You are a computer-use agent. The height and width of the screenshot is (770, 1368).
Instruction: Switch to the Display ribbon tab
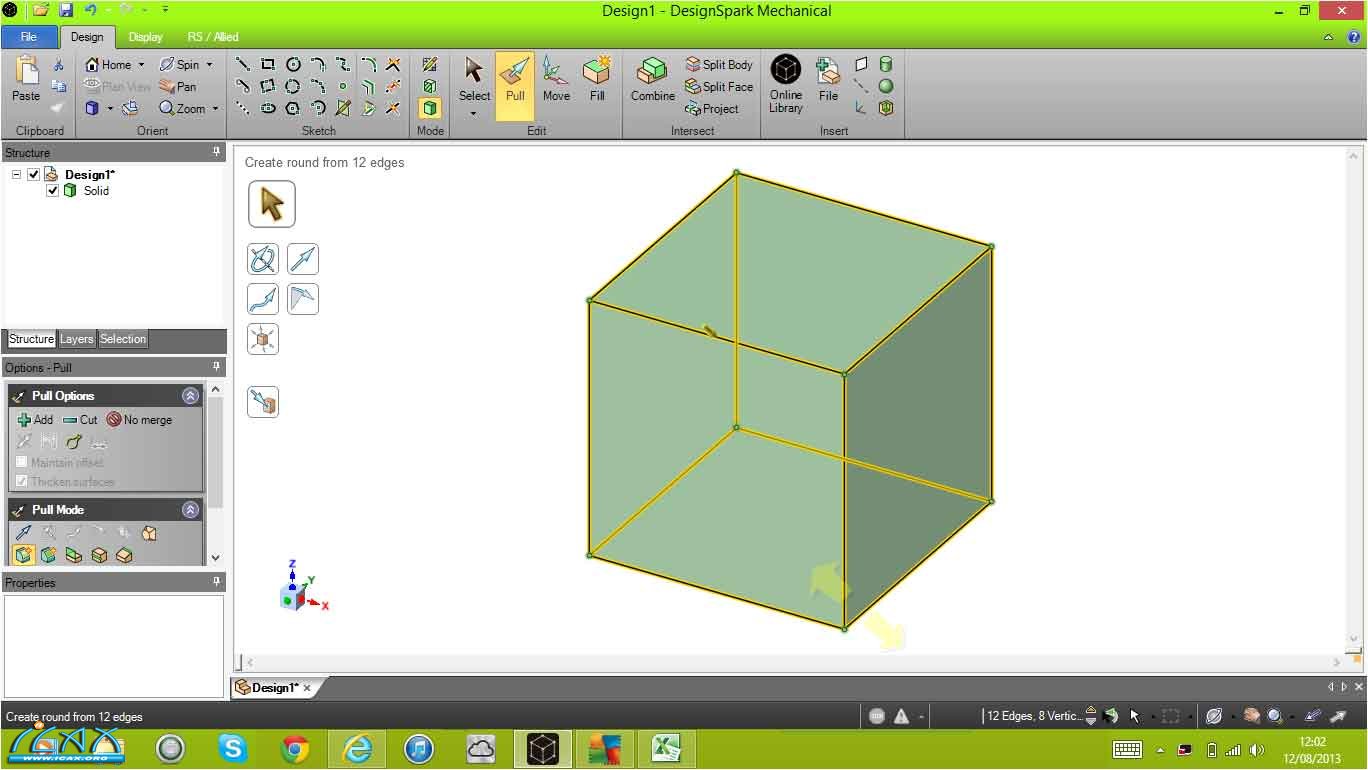coord(145,37)
